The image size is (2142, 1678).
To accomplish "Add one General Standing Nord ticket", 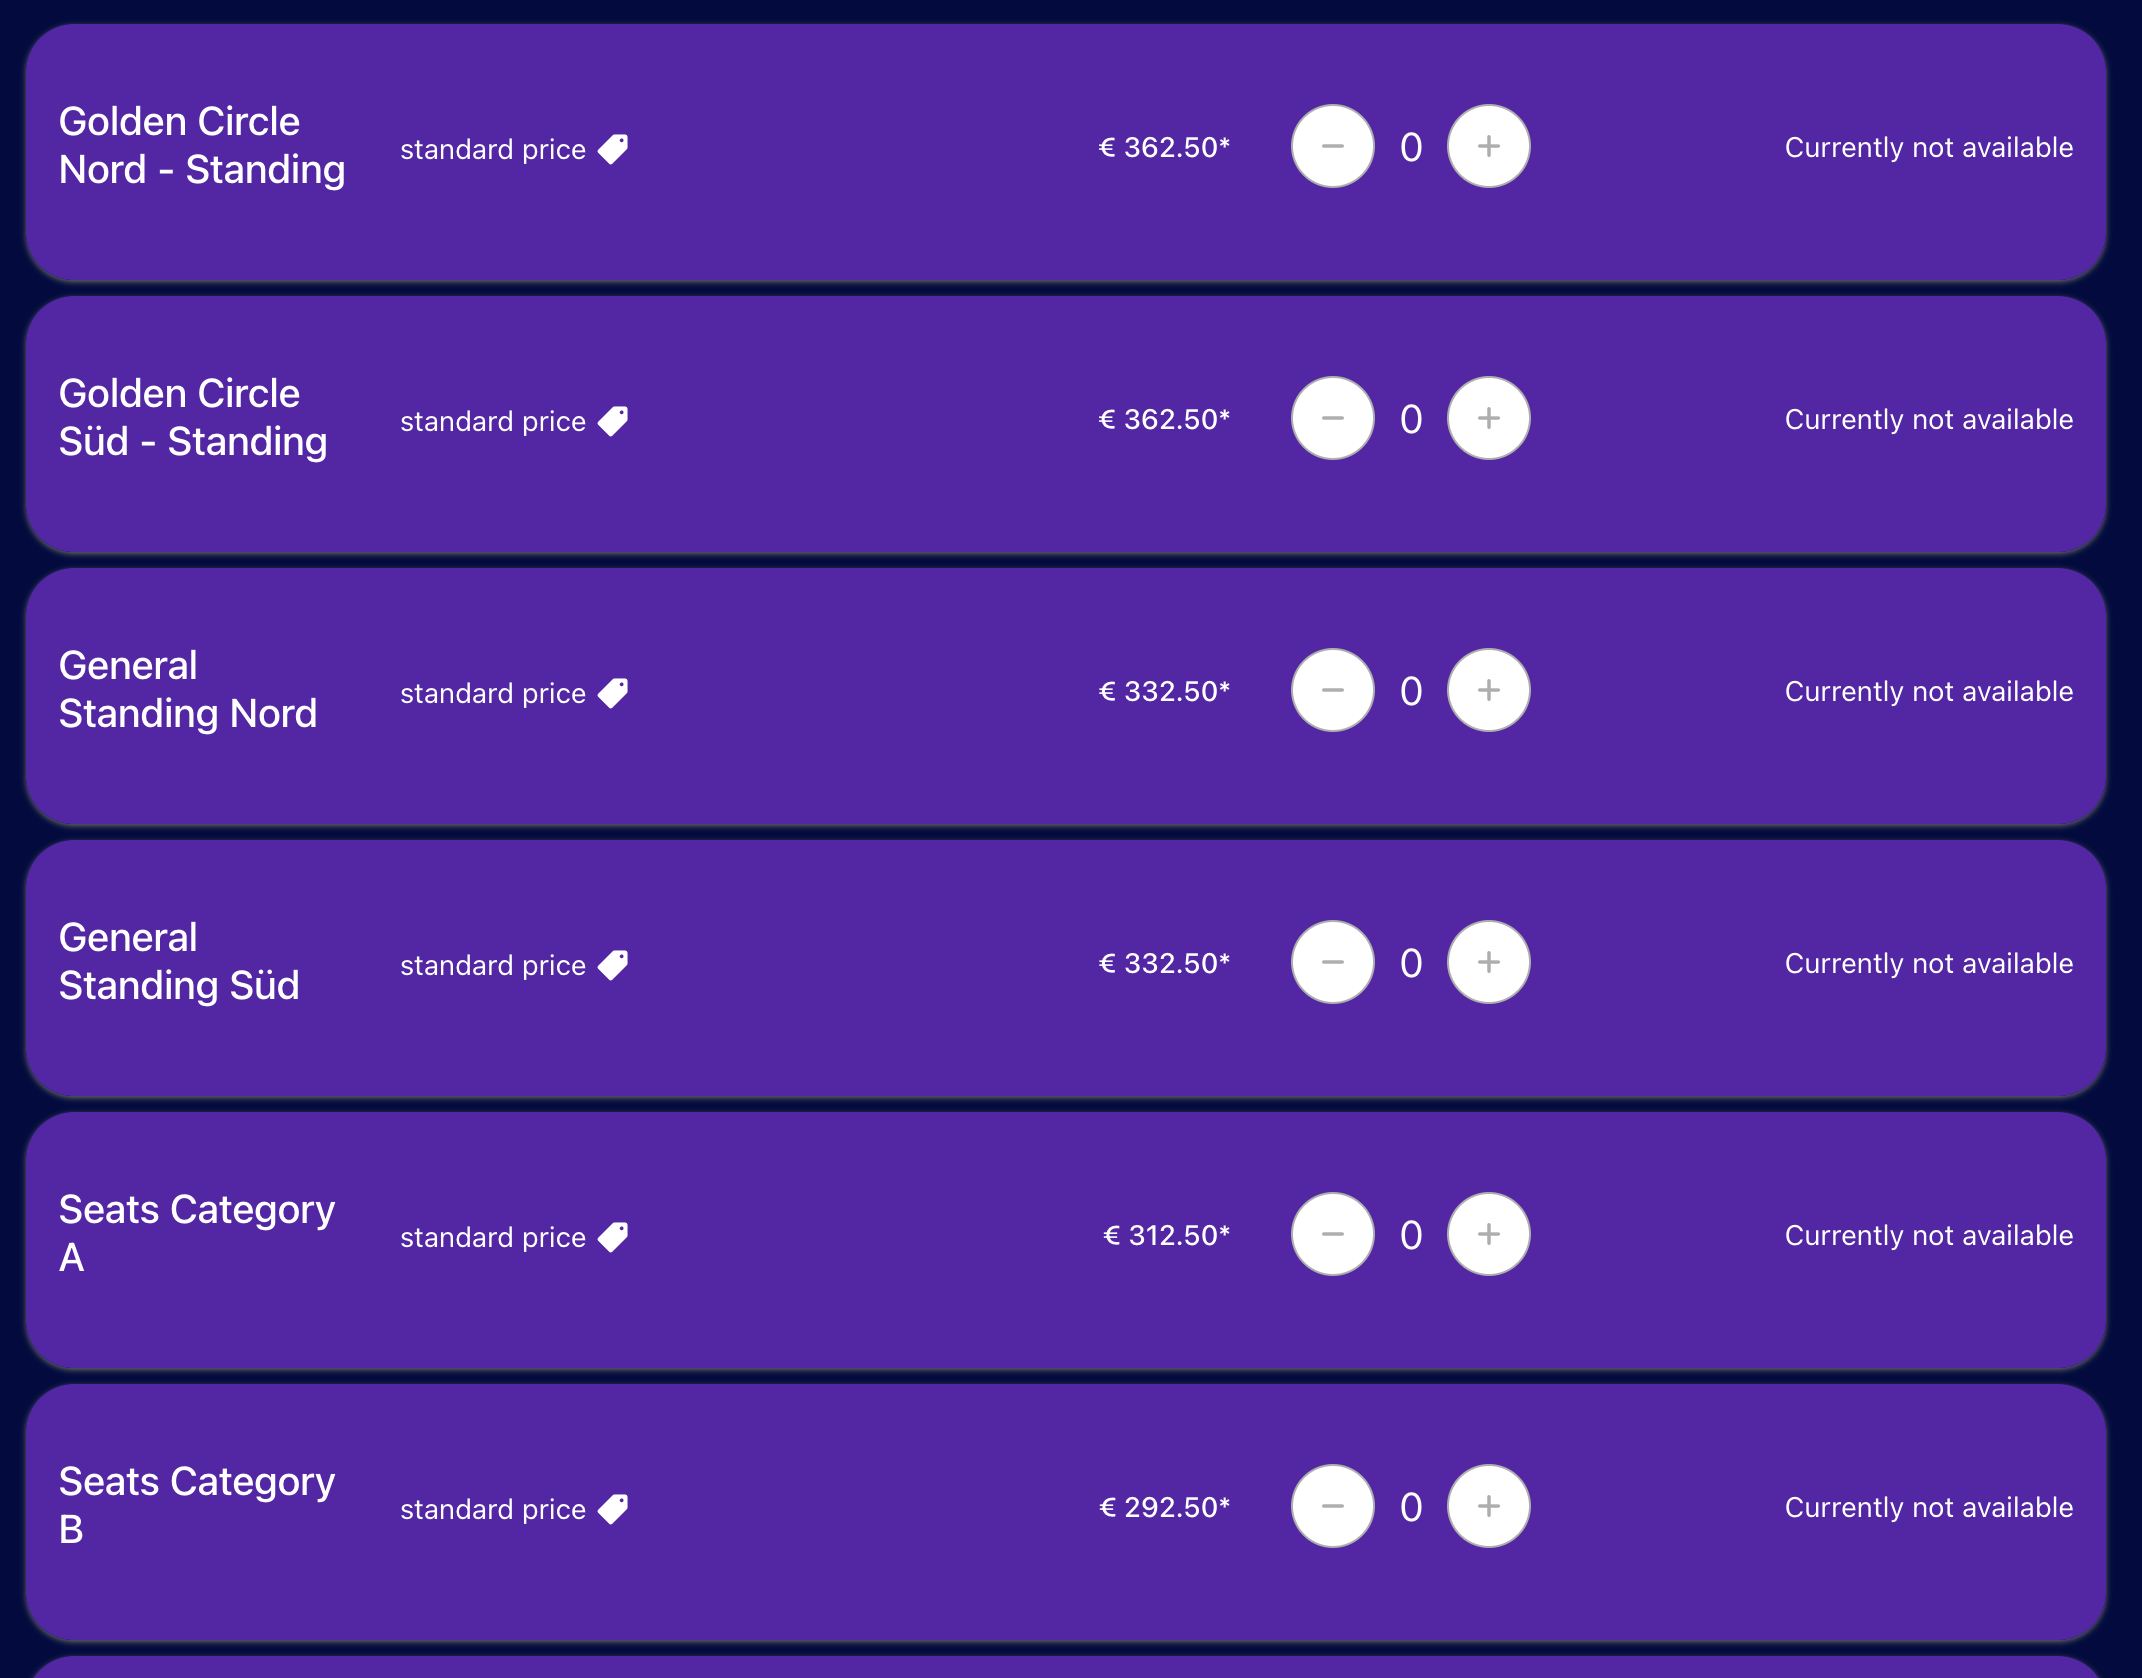I will (1488, 691).
